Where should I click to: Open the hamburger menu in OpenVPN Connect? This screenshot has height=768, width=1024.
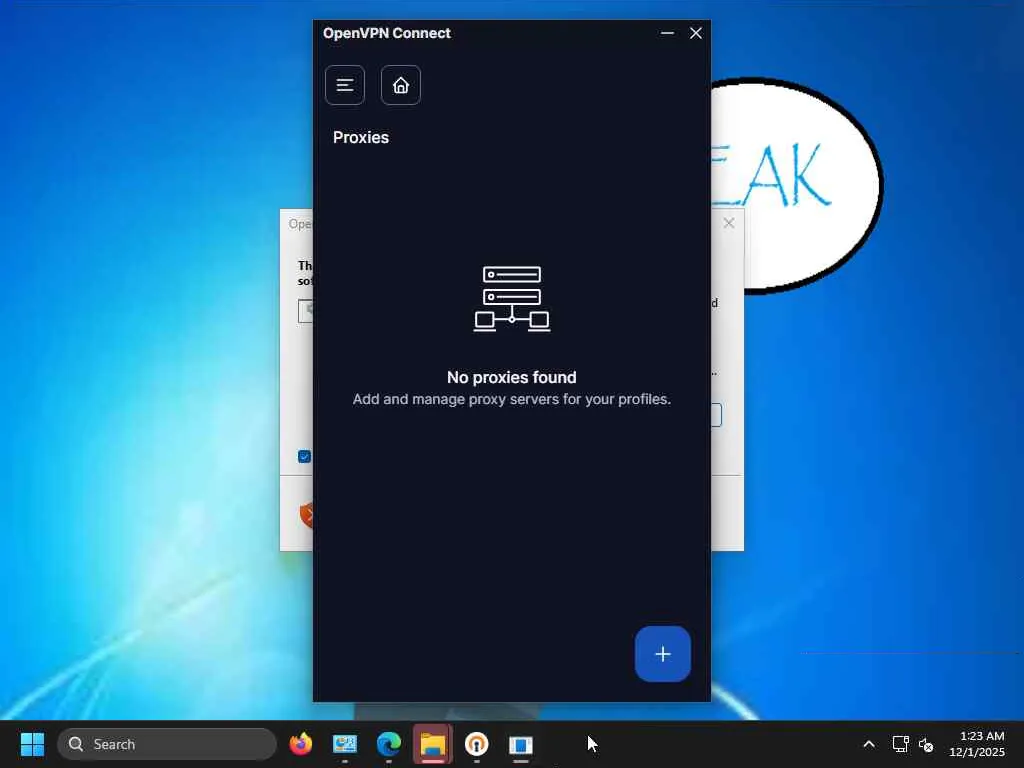(x=345, y=85)
